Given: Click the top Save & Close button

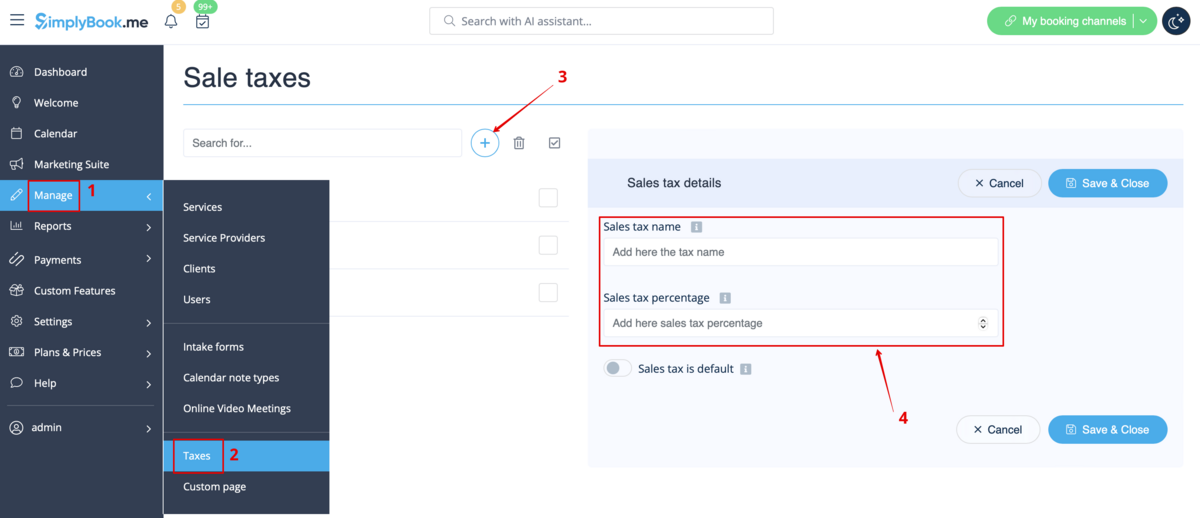Looking at the screenshot, I should (x=1107, y=183).
